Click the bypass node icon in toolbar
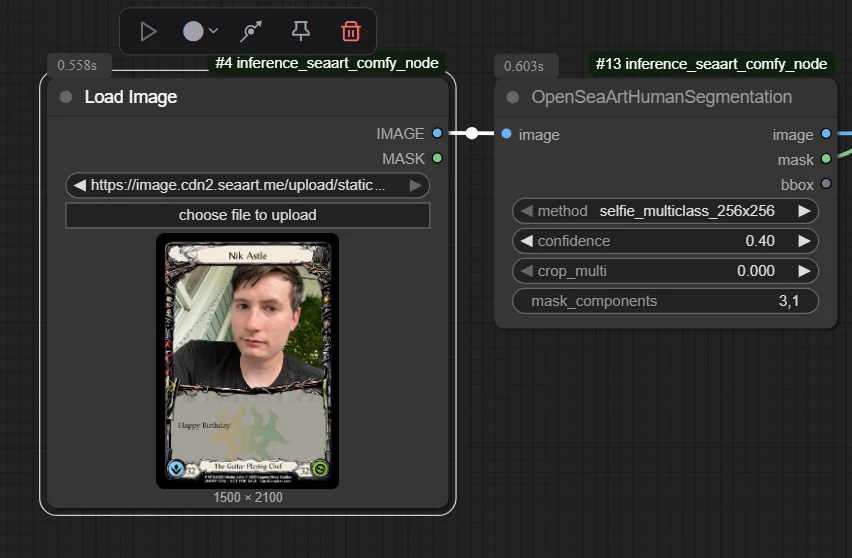 pos(251,32)
